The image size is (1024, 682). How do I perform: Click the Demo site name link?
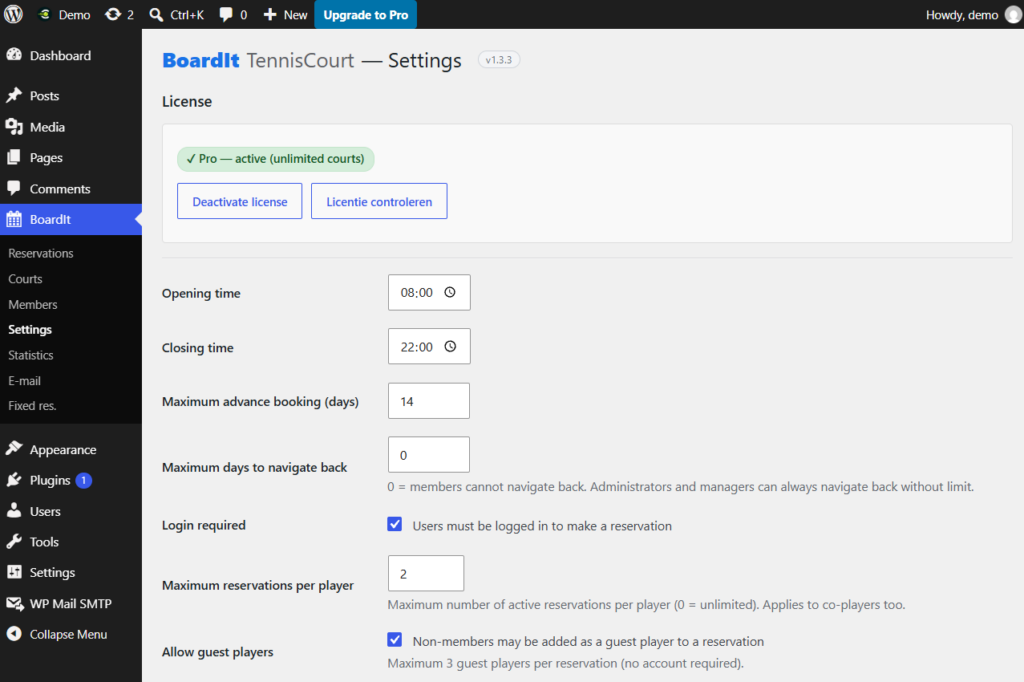[64, 14]
